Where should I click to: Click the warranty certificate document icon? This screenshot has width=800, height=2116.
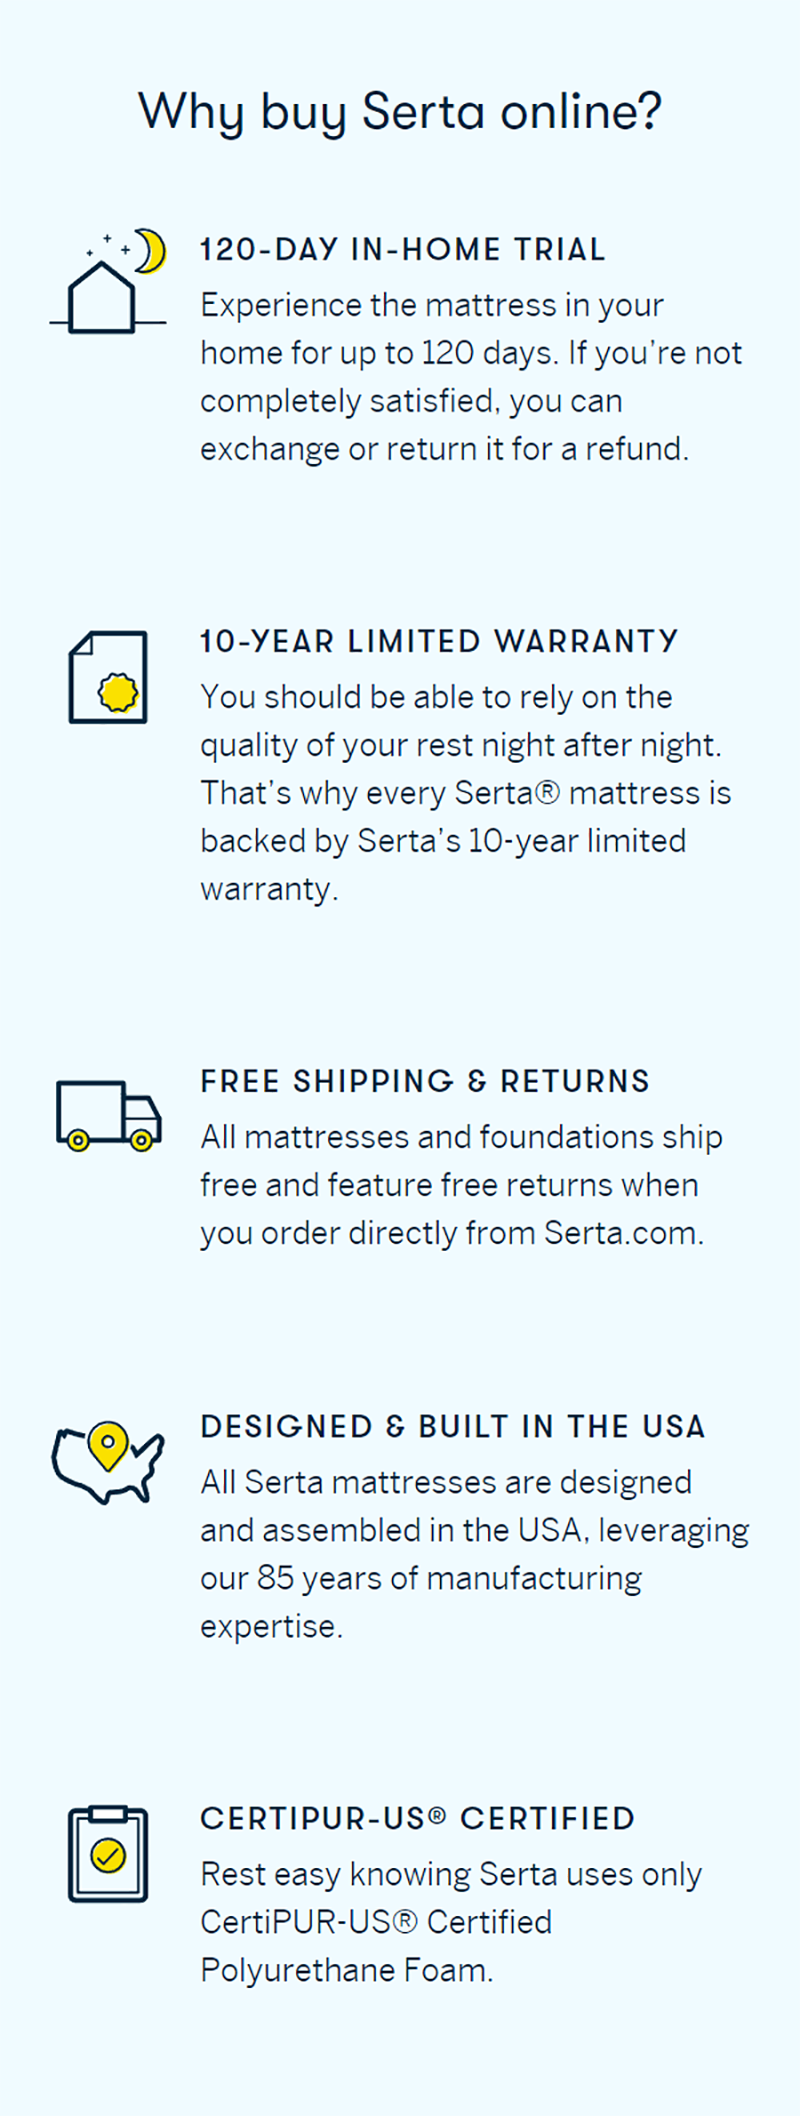108,677
